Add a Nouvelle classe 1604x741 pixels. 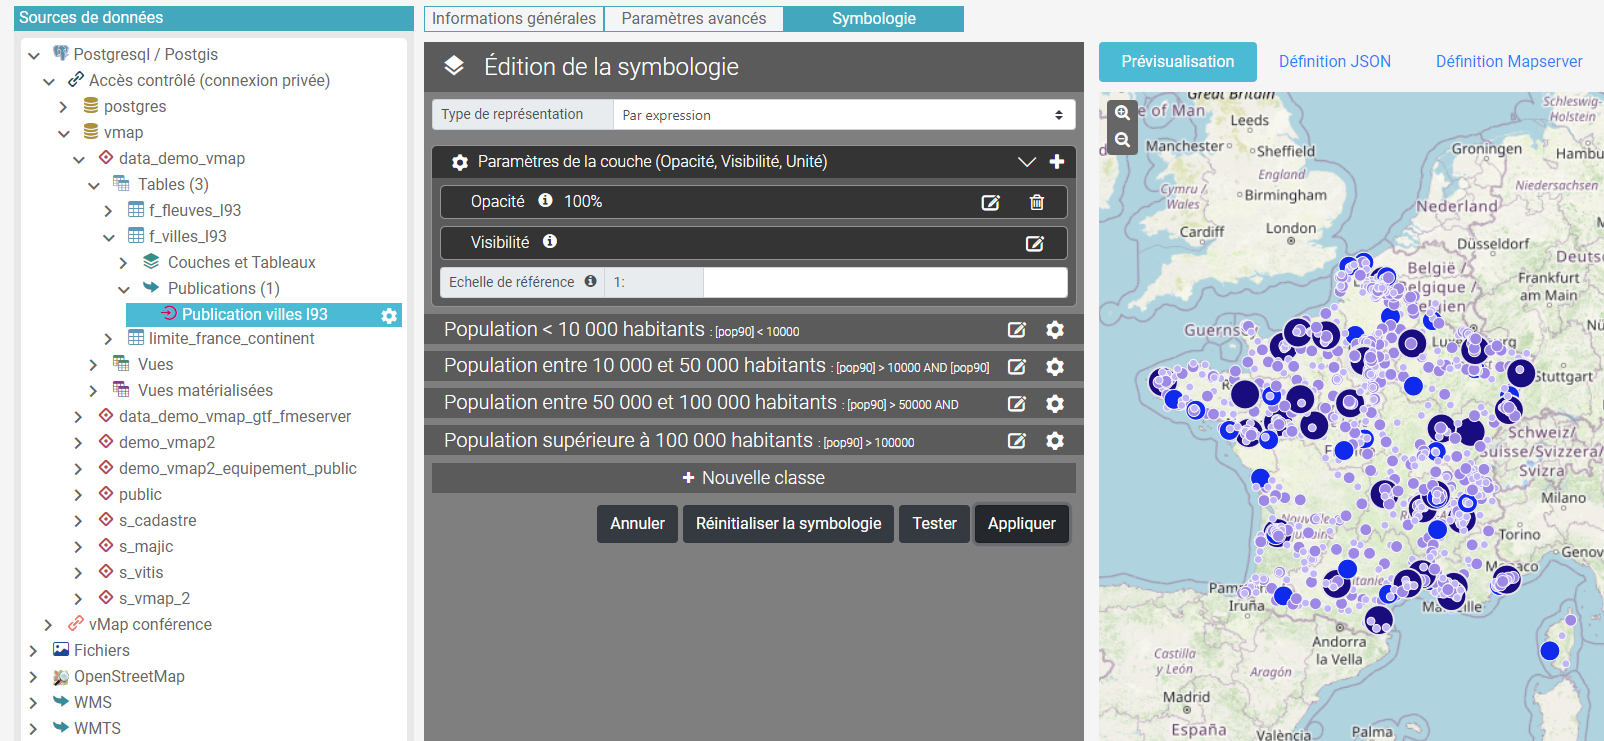point(754,478)
